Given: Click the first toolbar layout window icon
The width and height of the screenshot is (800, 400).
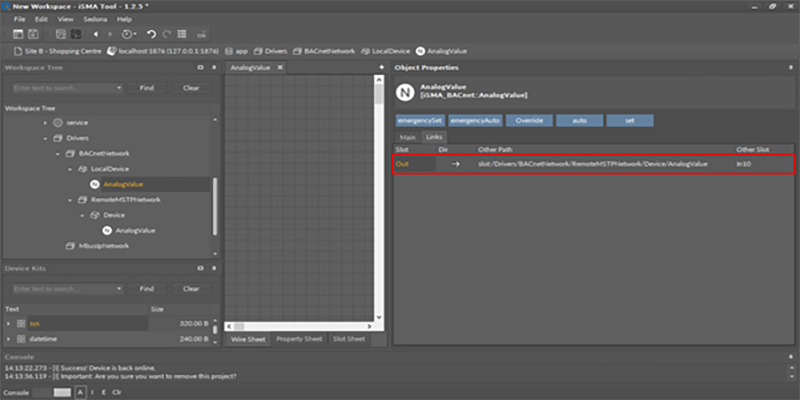Looking at the screenshot, I should pos(18,34).
